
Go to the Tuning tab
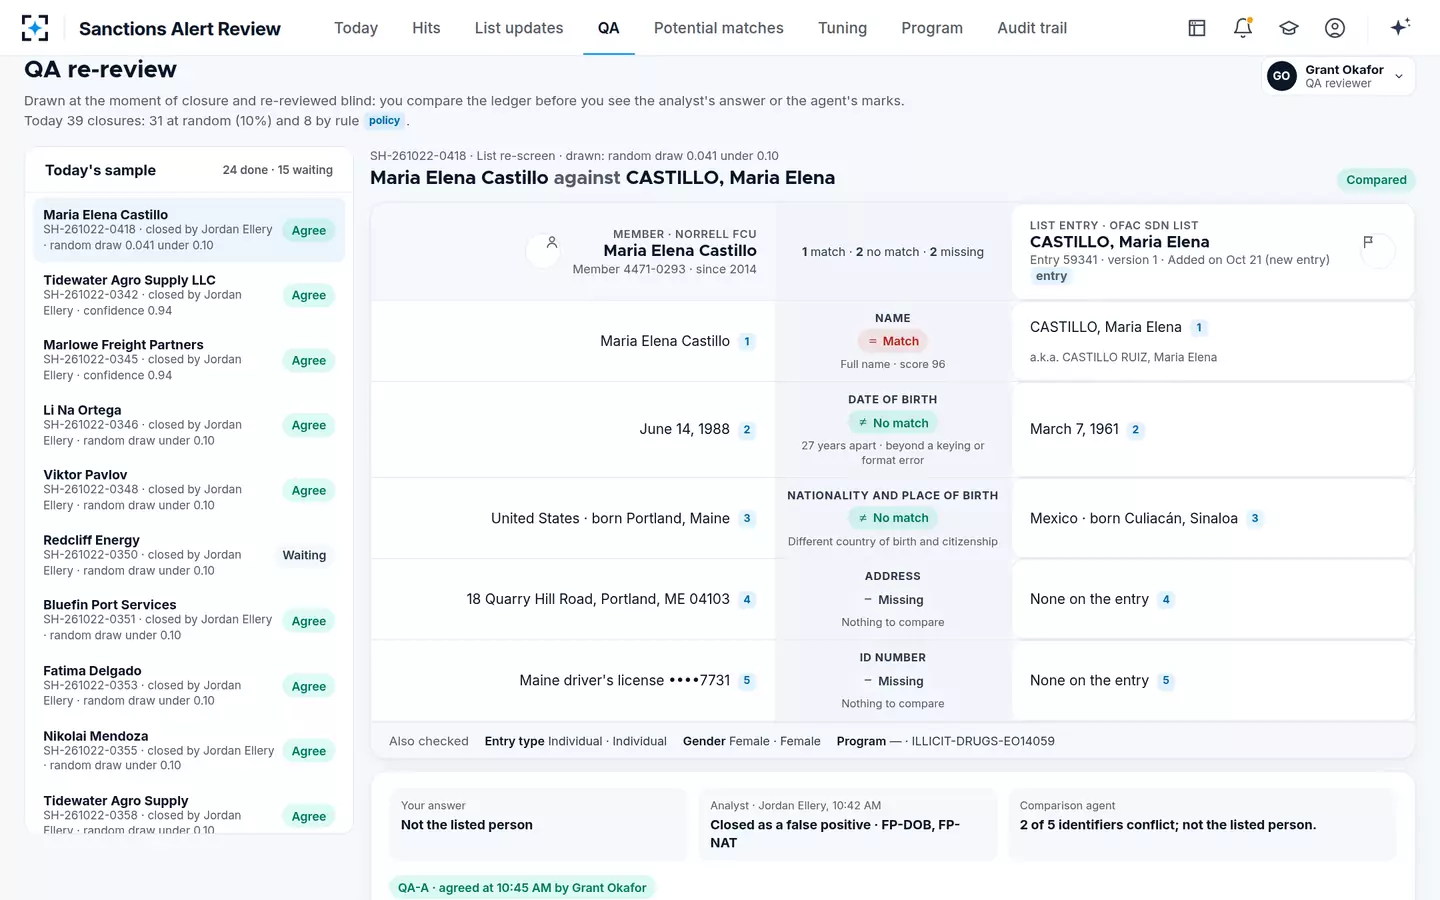coord(842,28)
